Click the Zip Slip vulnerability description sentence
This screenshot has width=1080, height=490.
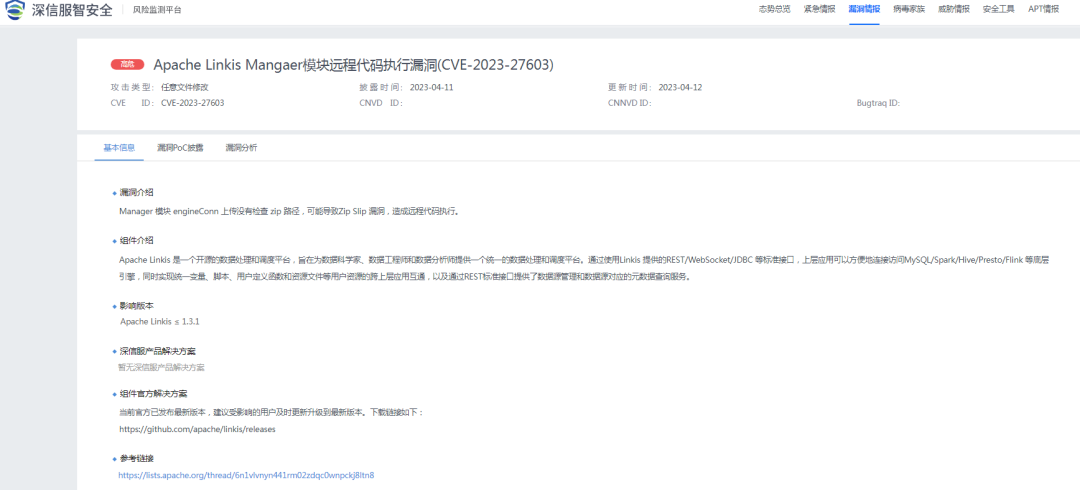(x=289, y=211)
